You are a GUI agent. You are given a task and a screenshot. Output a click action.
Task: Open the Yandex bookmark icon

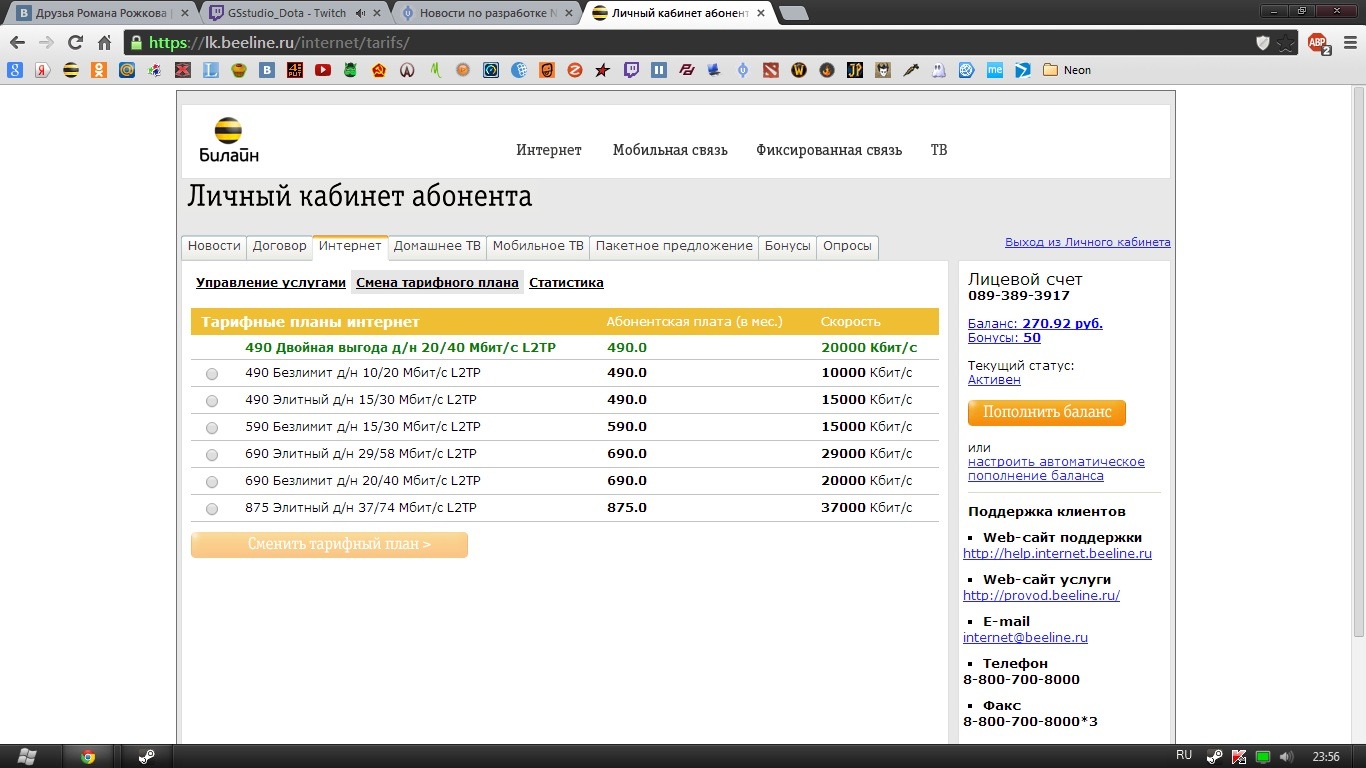coord(42,70)
